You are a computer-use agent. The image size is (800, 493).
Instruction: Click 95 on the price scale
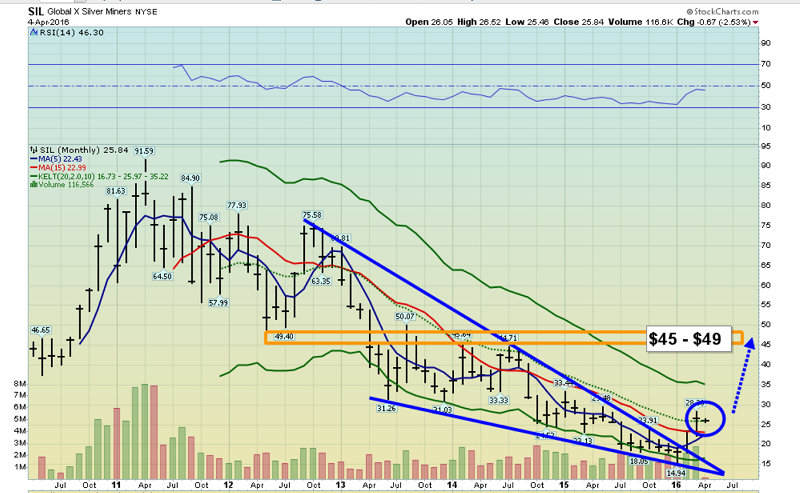click(766, 146)
